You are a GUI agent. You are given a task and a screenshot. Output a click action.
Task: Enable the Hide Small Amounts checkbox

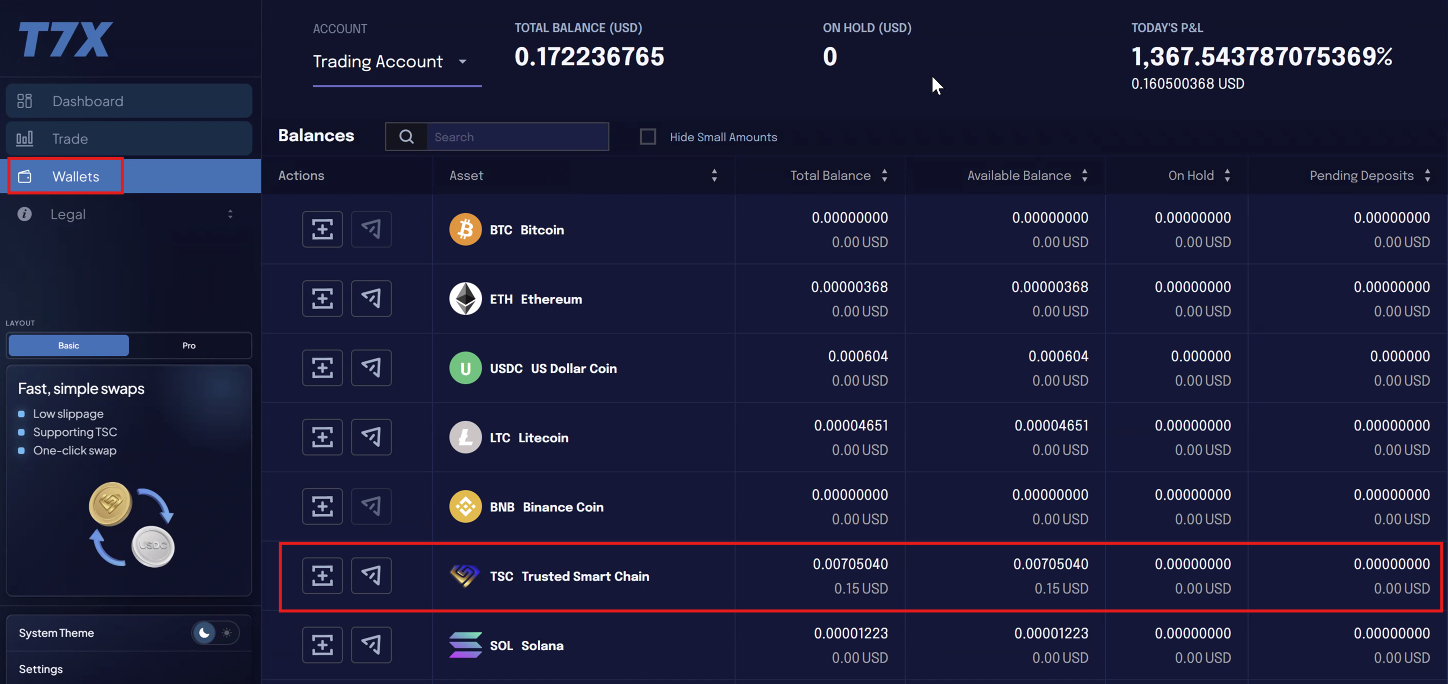(x=648, y=137)
